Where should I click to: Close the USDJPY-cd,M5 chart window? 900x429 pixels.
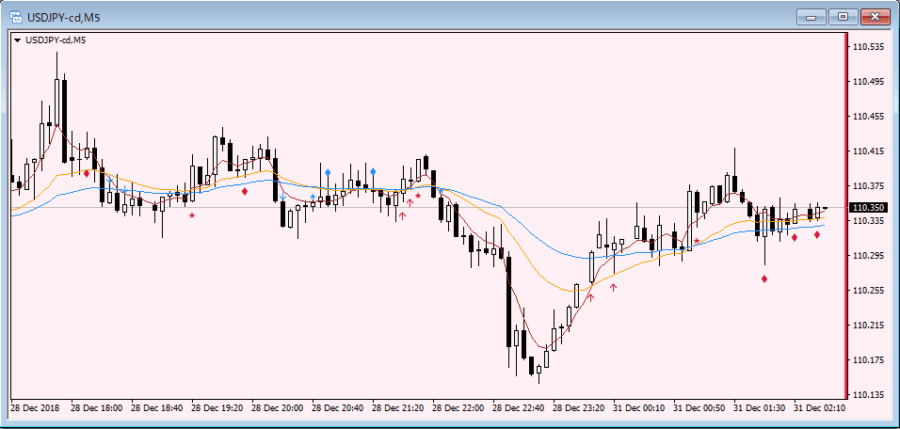pyautogui.click(x=875, y=17)
